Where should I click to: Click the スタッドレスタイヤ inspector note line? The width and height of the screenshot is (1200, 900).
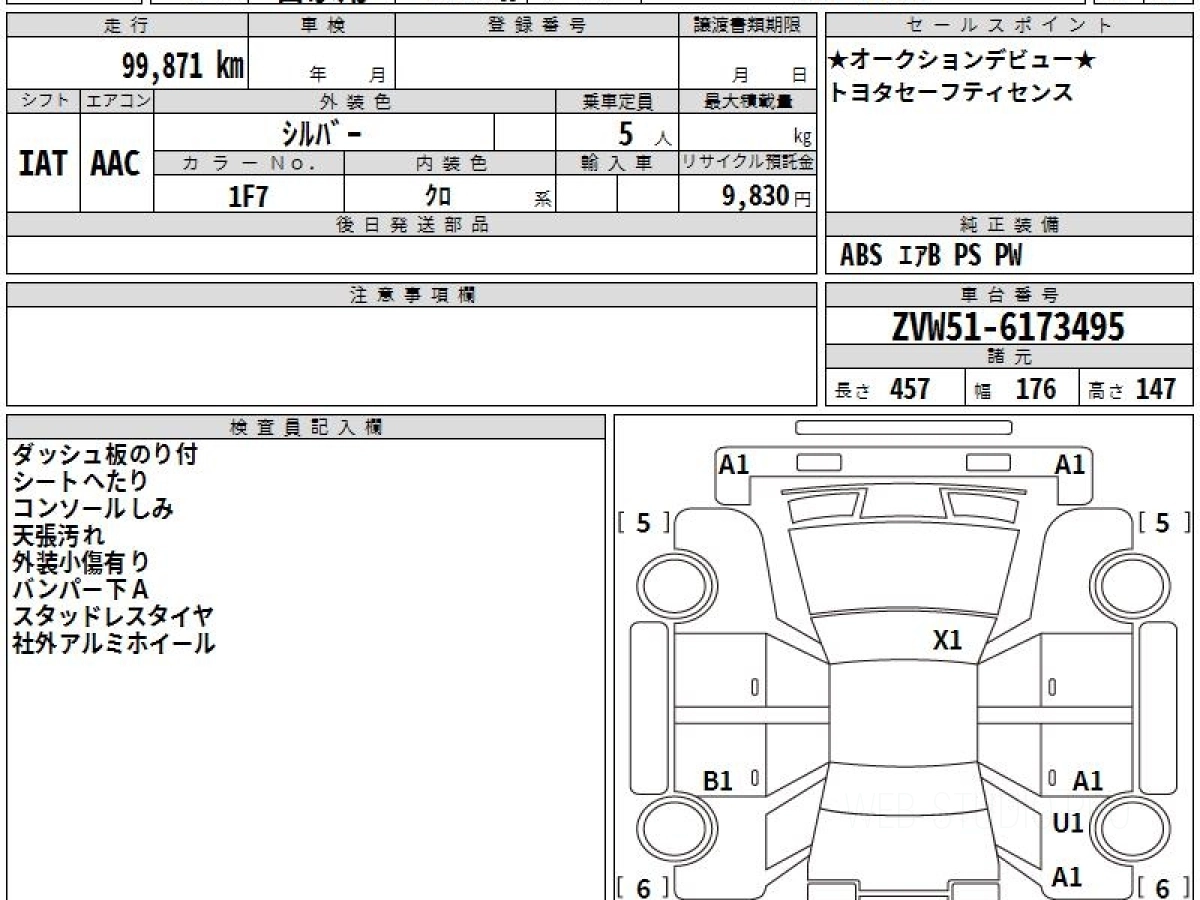[113, 616]
